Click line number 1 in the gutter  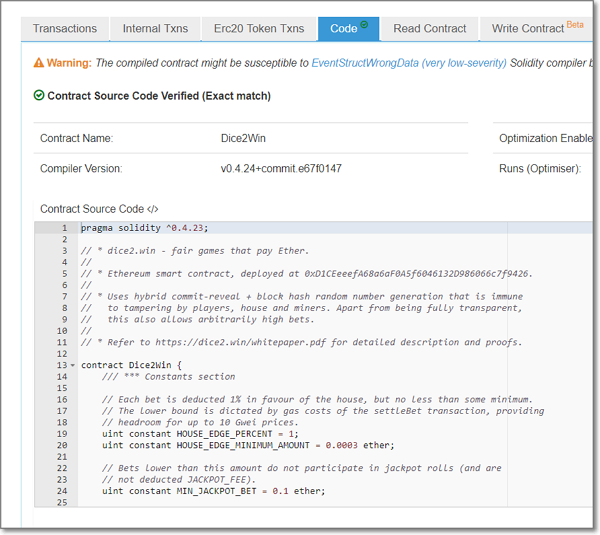63,229
